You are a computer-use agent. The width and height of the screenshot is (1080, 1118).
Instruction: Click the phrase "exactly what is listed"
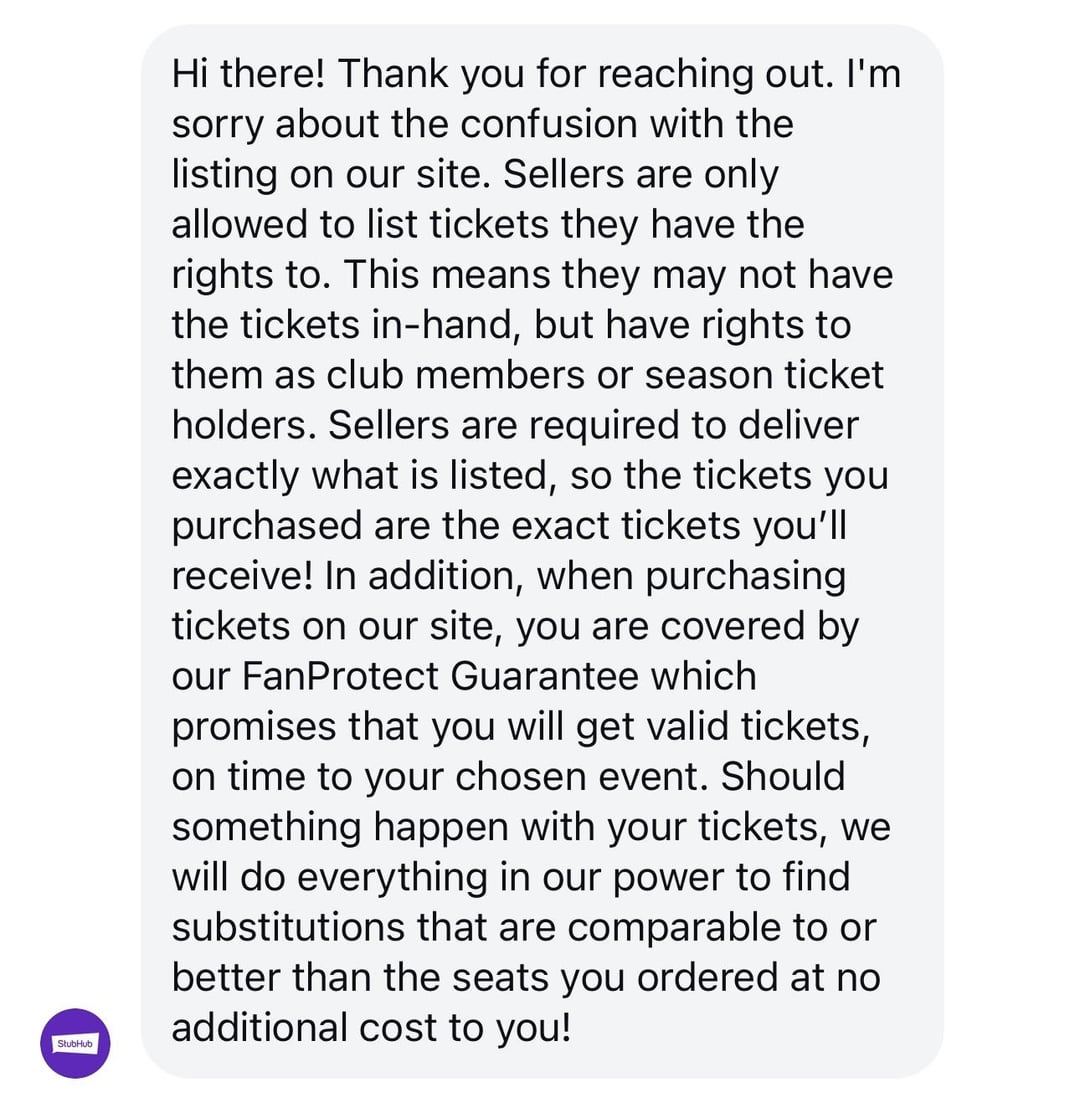359,475
